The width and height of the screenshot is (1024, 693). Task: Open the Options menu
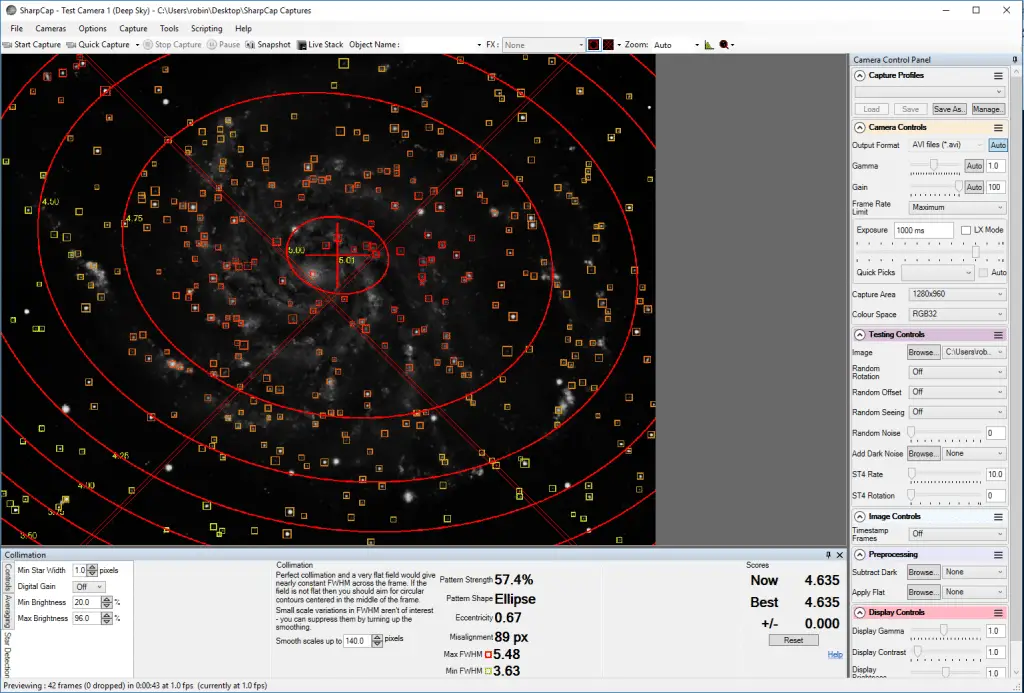92,28
